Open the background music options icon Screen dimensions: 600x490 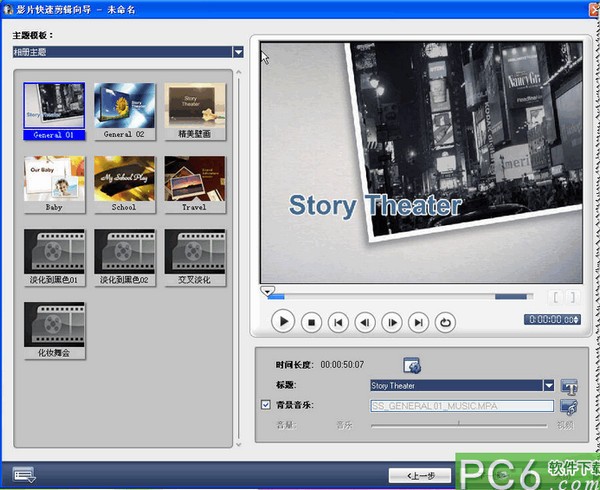click(569, 406)
